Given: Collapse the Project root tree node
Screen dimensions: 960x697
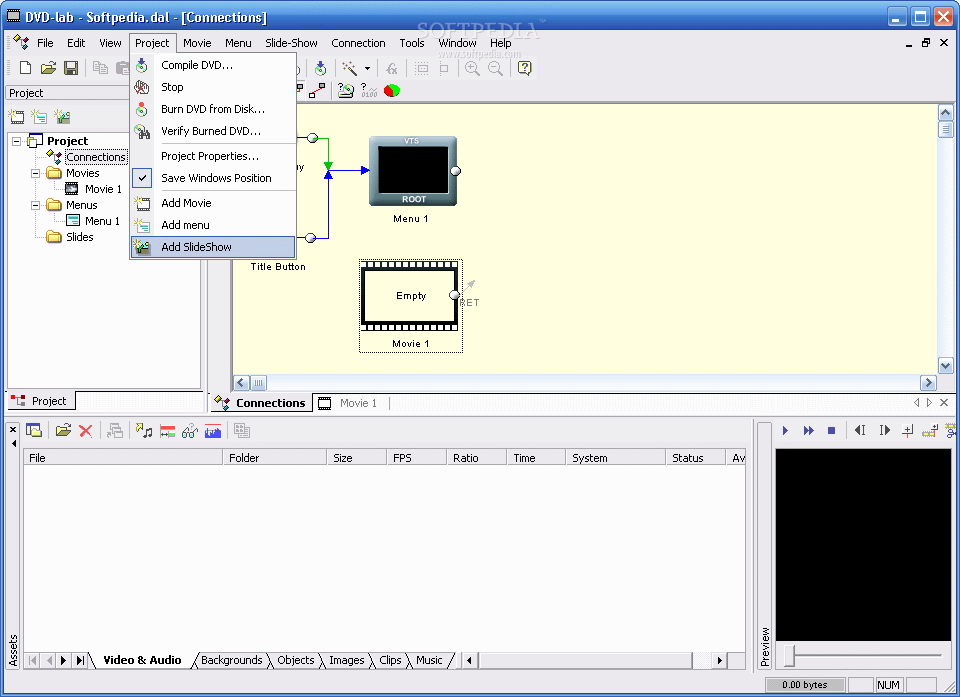Looking at the screenshot, I should pos(17,141).
